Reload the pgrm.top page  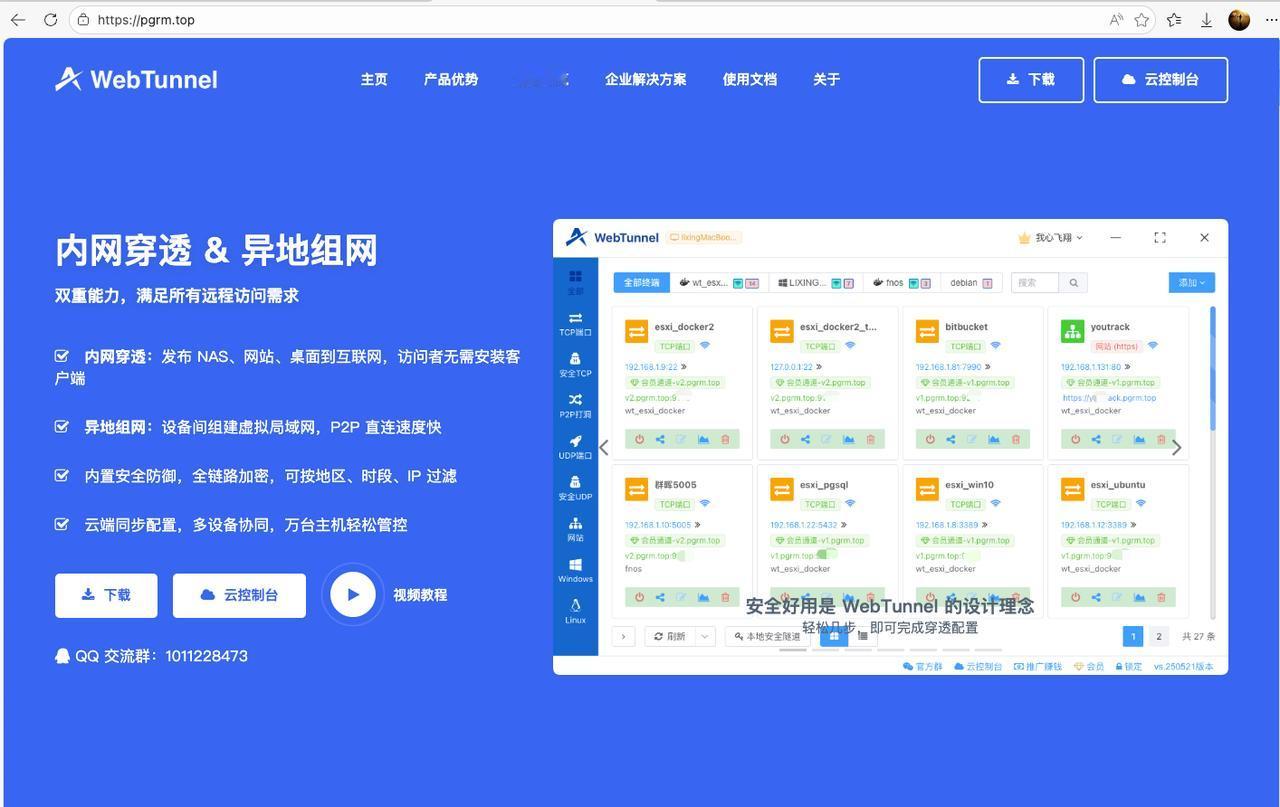point(51,19)
